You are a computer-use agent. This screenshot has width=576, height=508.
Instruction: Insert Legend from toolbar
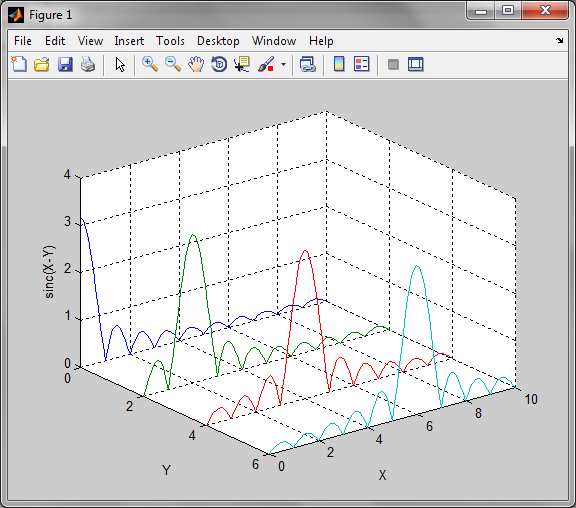click(361, 64)
